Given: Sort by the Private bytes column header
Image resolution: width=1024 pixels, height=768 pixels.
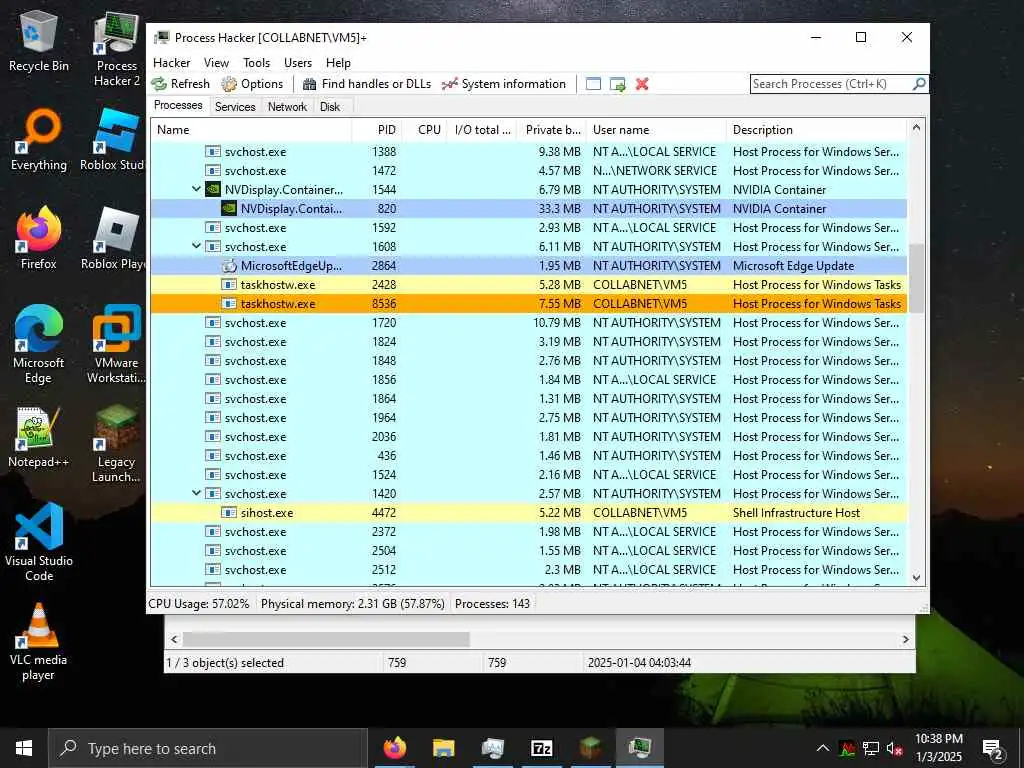Looking at the screenshot, I should pyautogui.click(x=552, y=129).
